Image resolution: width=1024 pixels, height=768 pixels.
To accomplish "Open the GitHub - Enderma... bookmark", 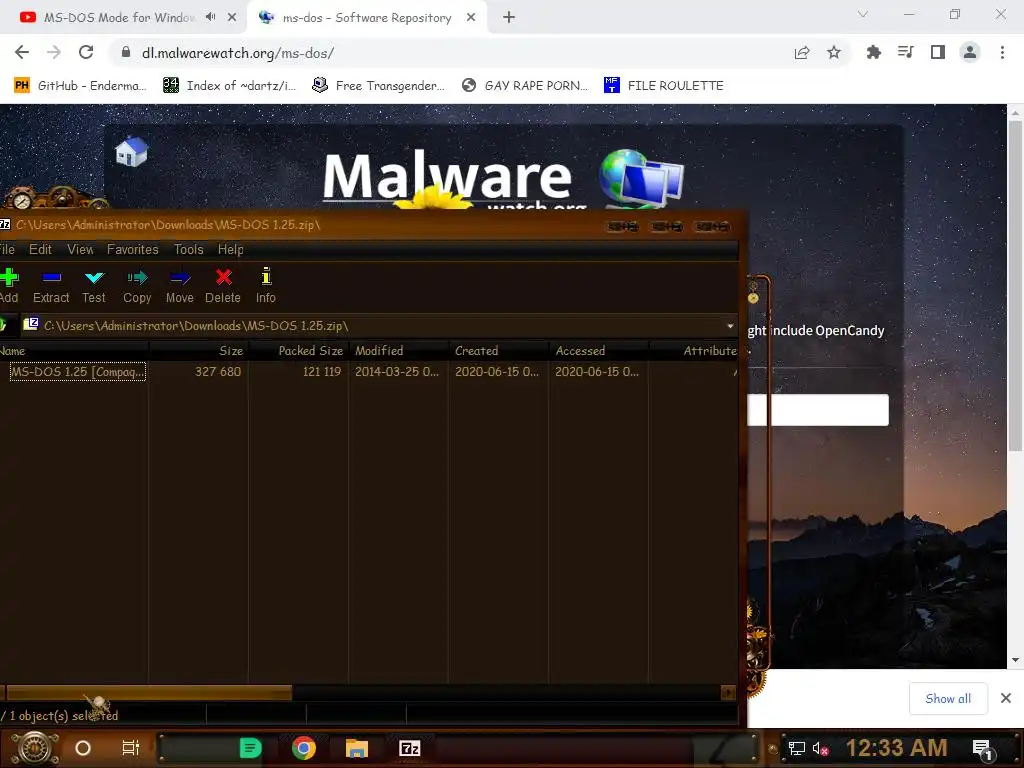I will coord(79,86).
